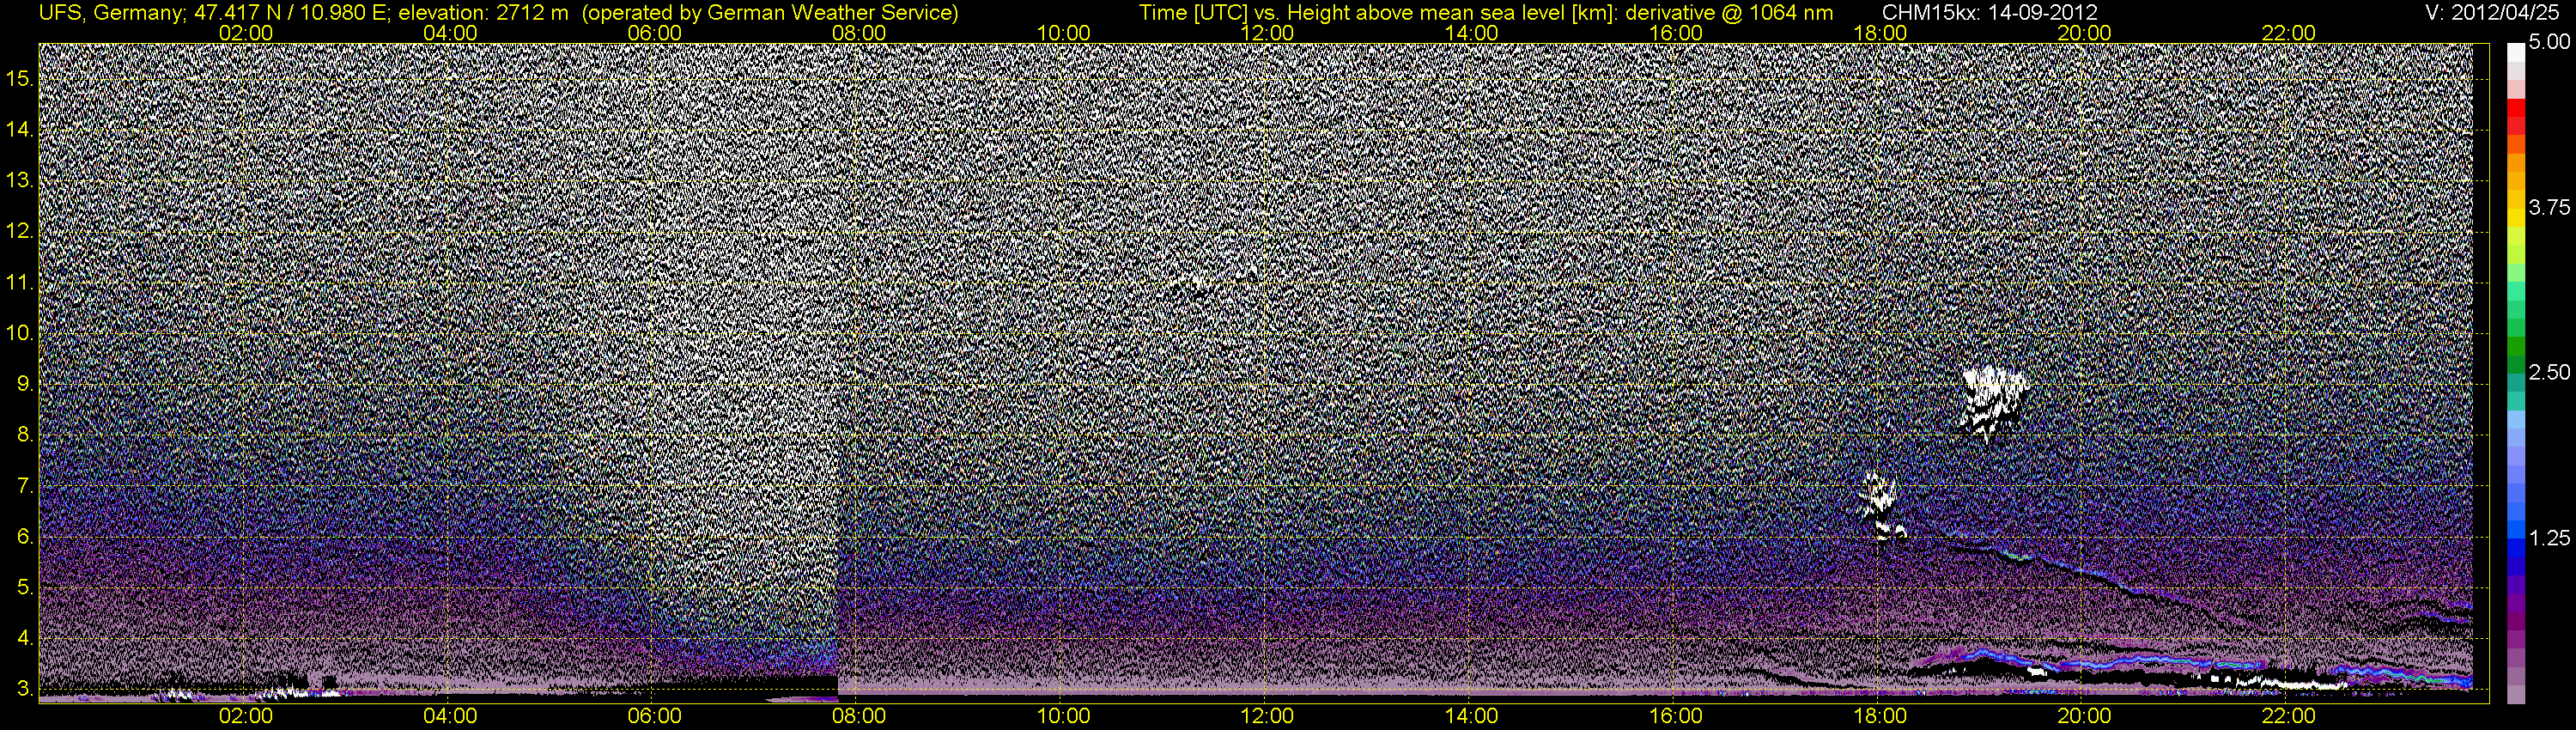
Task: Click the 'Time [UTC] vs. Height' plot title
Action: pyautogui.click(x=1486, y=13)
